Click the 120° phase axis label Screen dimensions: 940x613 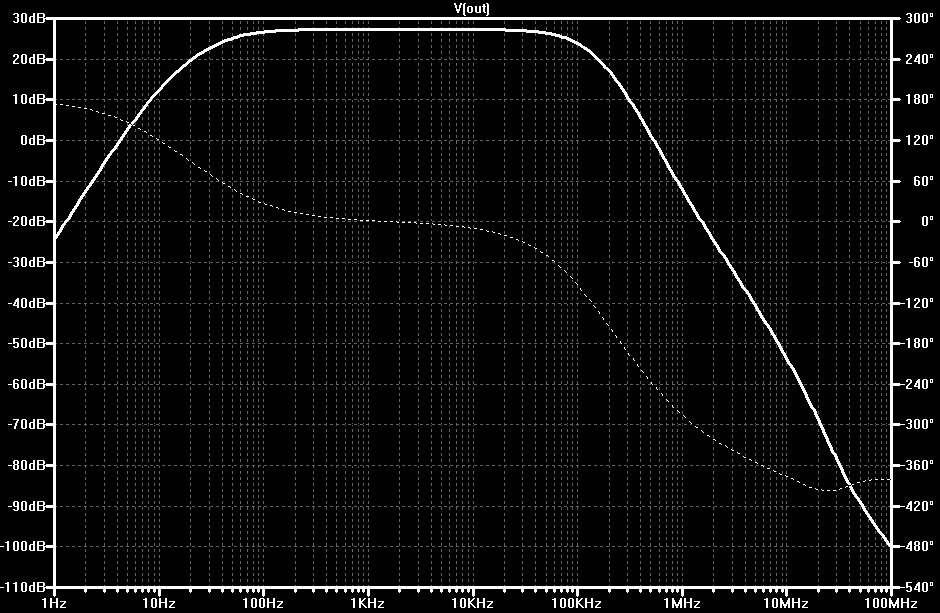919,140
